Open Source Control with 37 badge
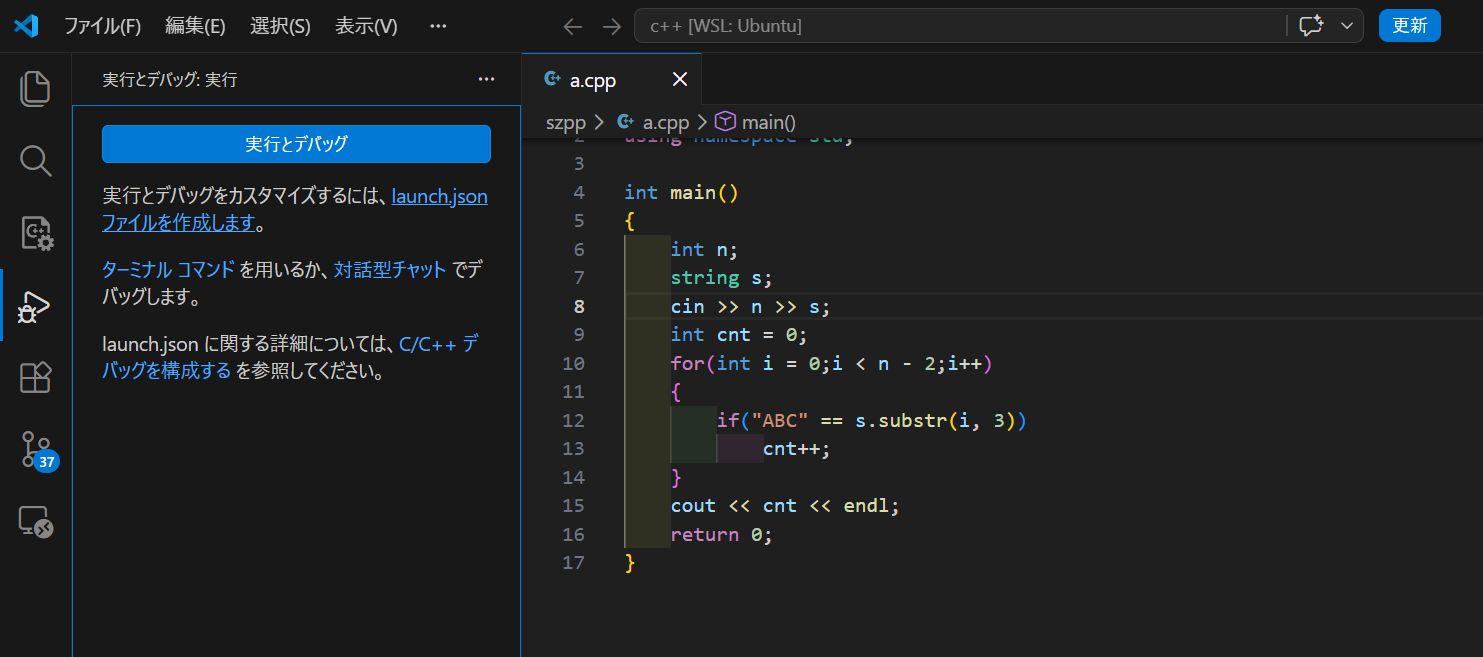Image resolution: width=1483 pixels, height=657 pixels. tap(38, 451)
